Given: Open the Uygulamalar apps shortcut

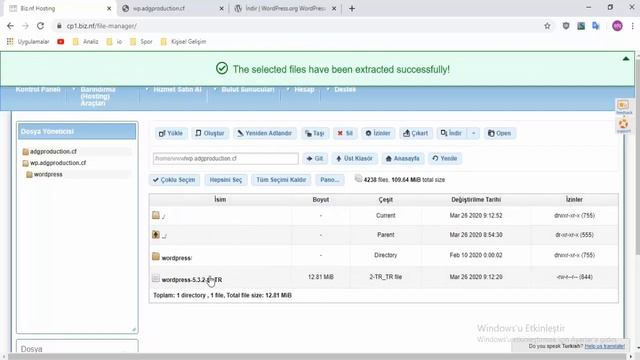Looking at the screenshot, I should point(28,42).
